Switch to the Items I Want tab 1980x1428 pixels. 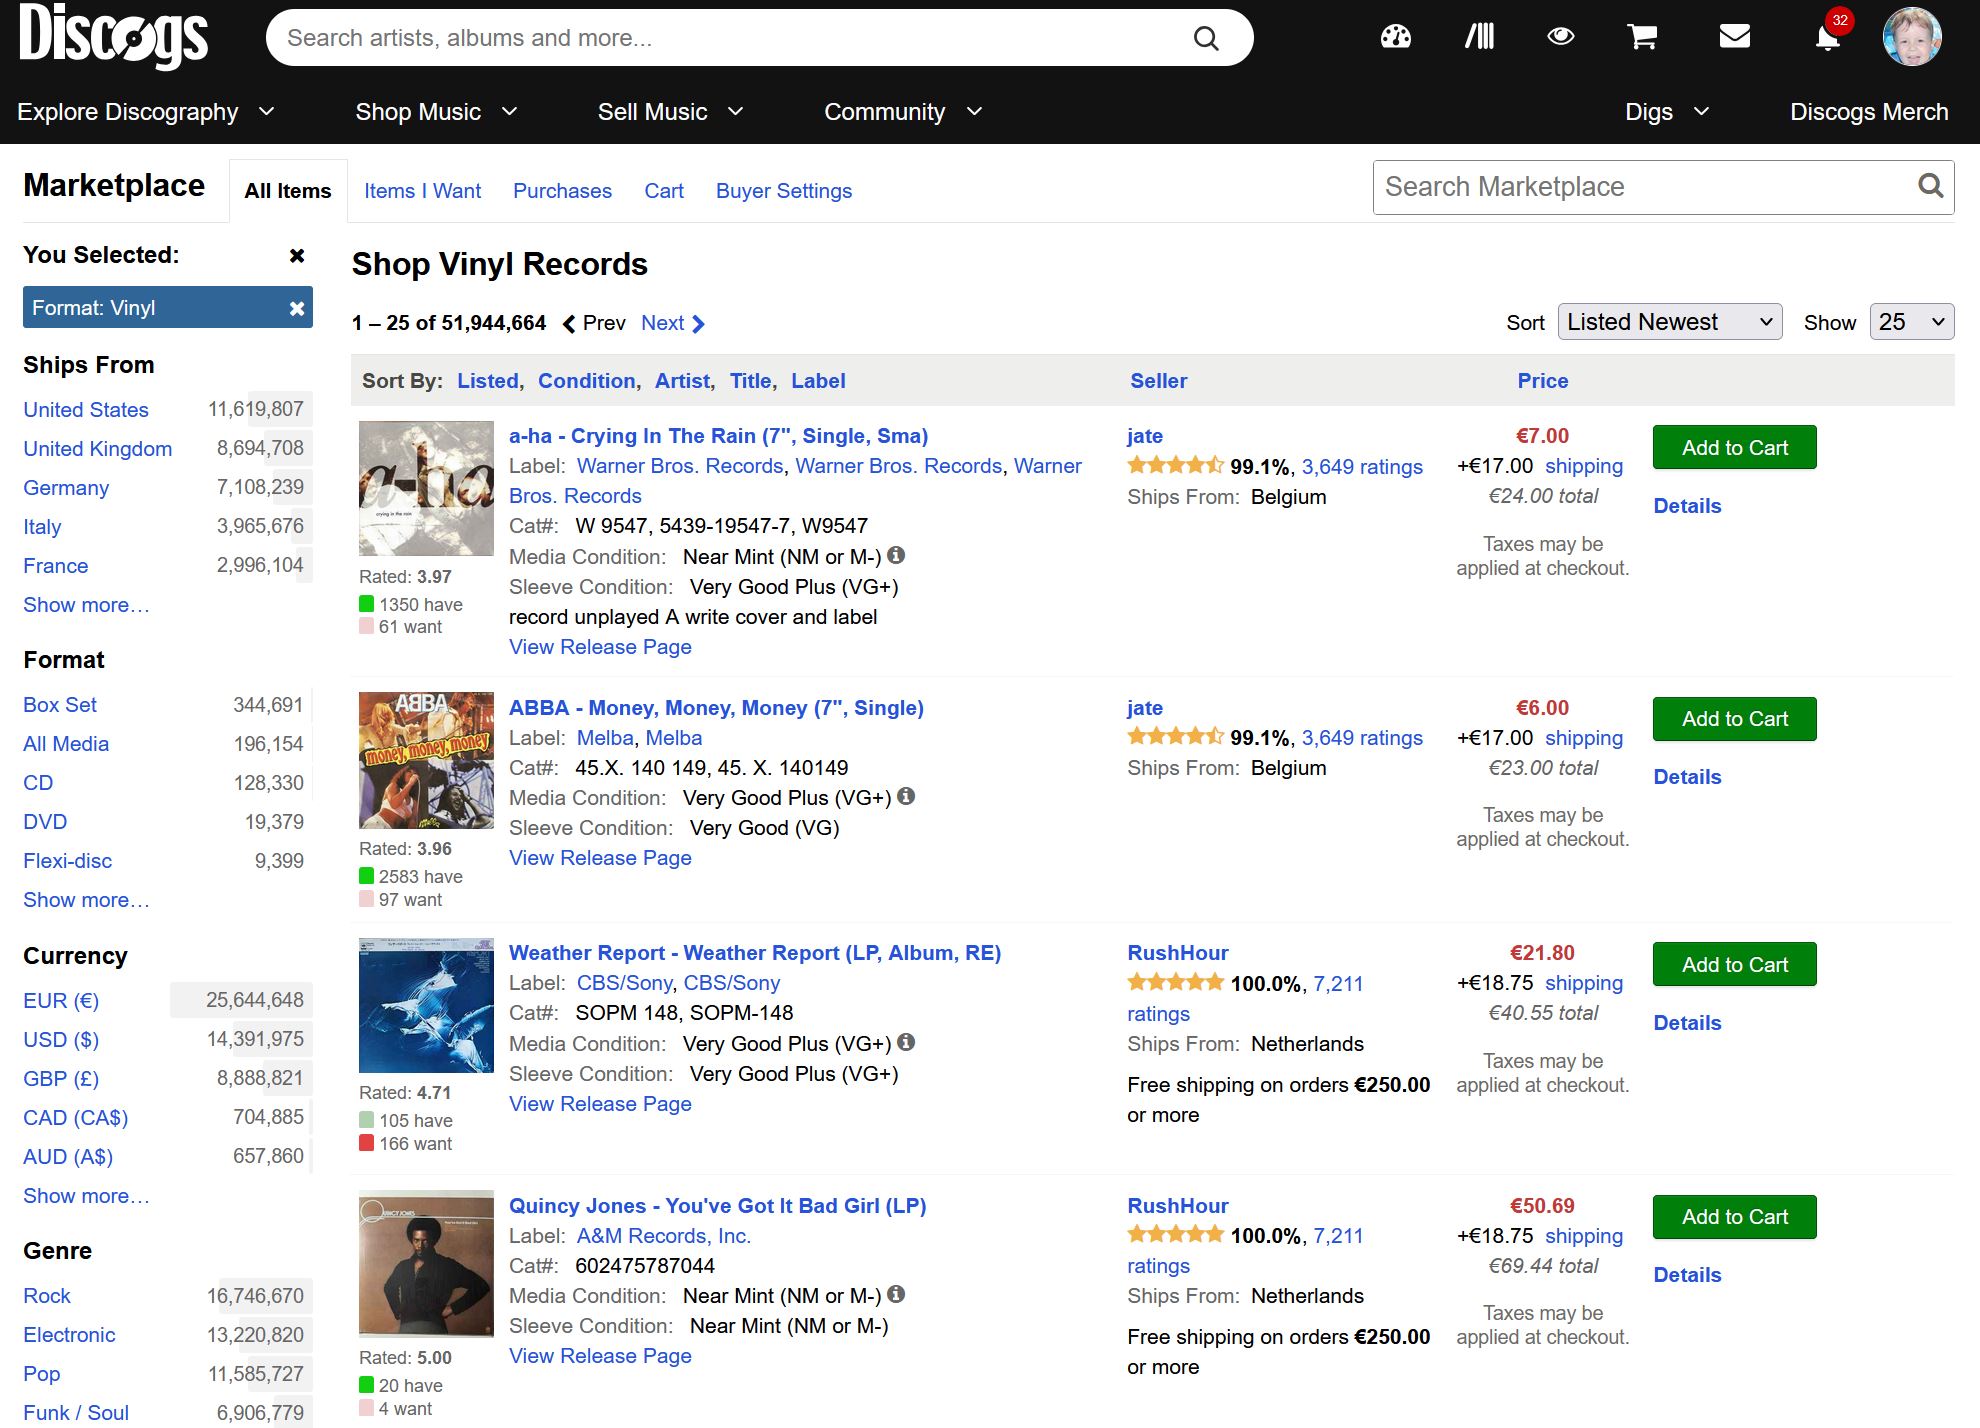[422, 191]
